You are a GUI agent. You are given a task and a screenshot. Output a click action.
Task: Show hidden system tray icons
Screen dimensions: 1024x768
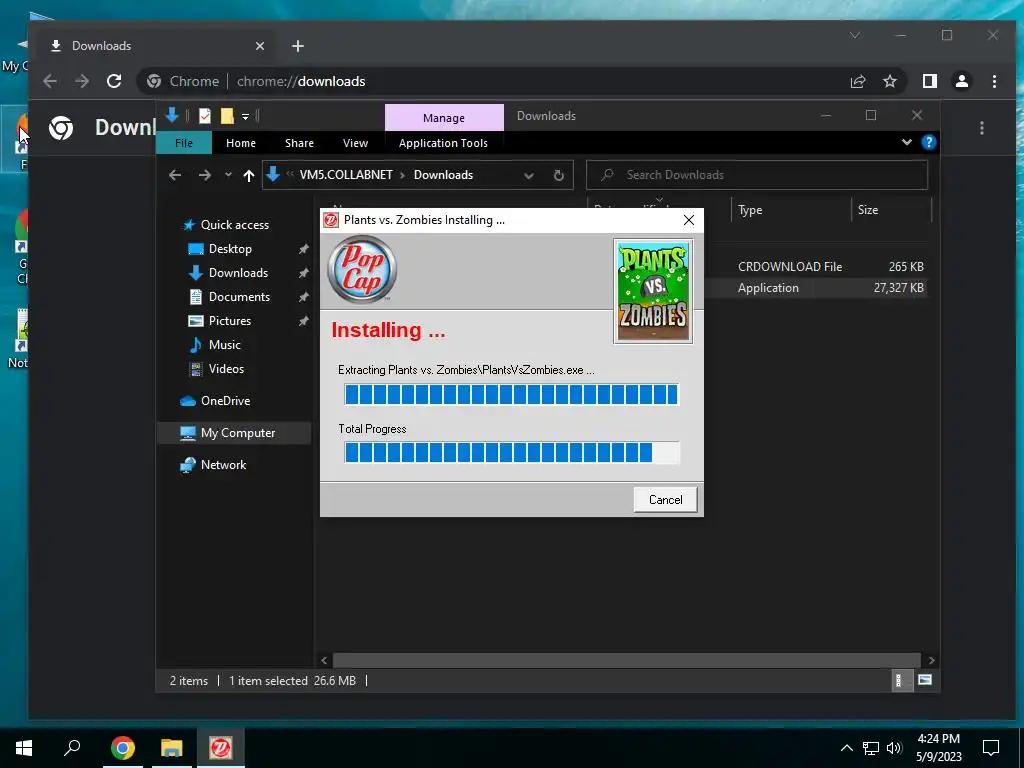[x=846, y=748]
